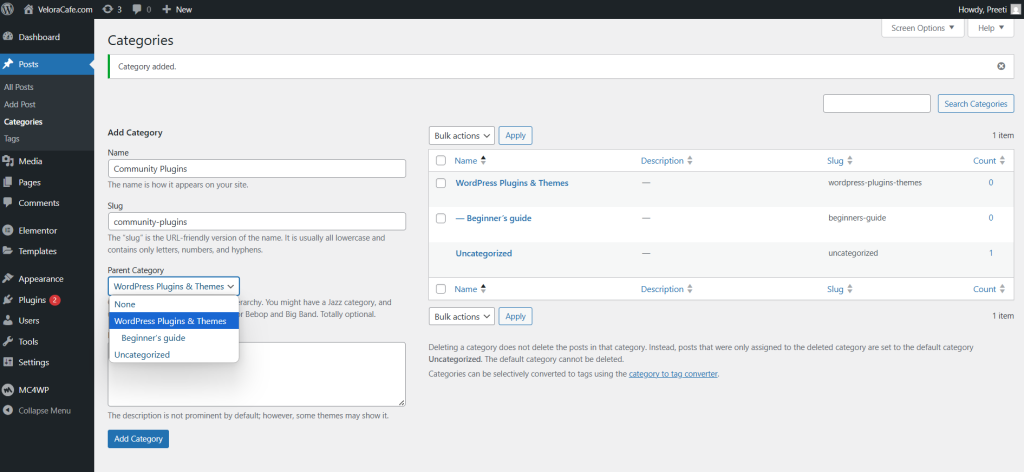The width and height of the screenshot is (1024, 472).
Task: Click slug text wordpress-plugins-themes
Action: [875, 183]
